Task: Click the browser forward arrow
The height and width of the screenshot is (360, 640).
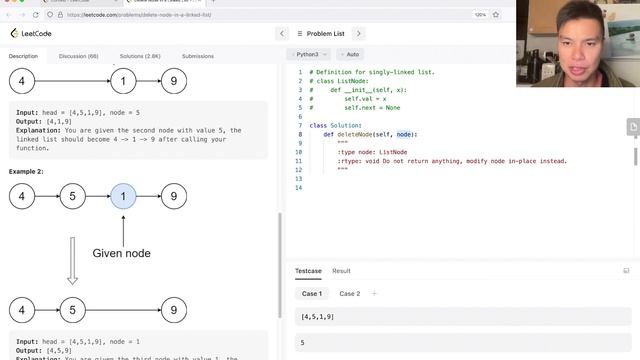Action: (x=22, y=15)
